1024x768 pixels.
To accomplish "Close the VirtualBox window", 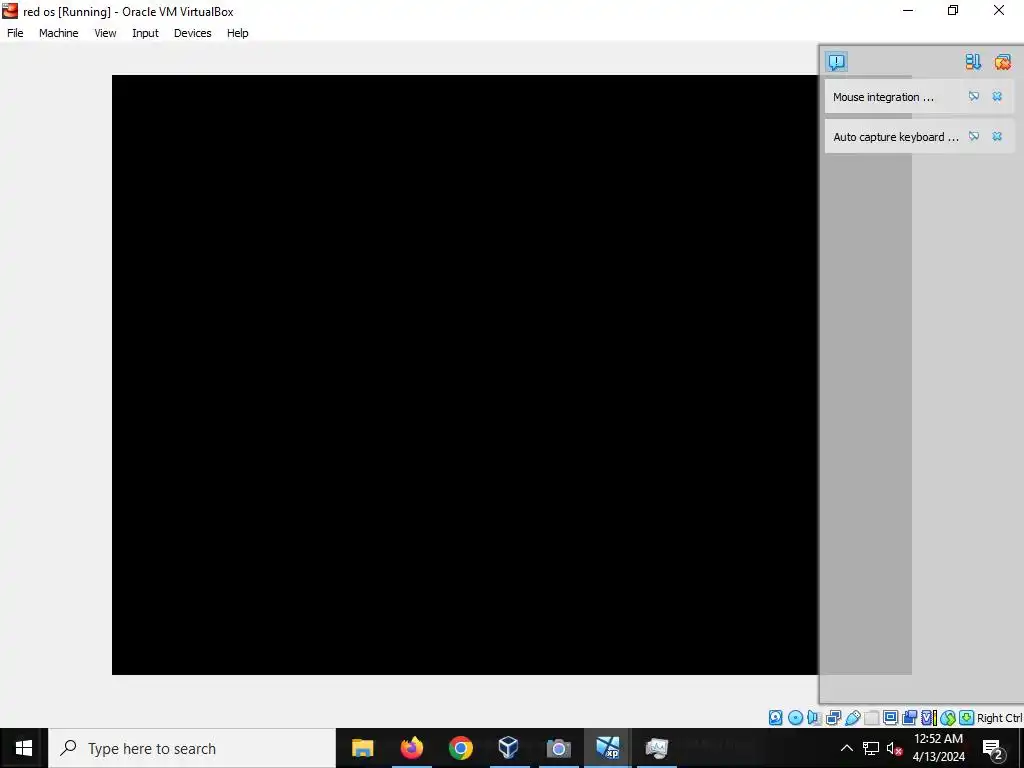I will click(x=999, y=10).
